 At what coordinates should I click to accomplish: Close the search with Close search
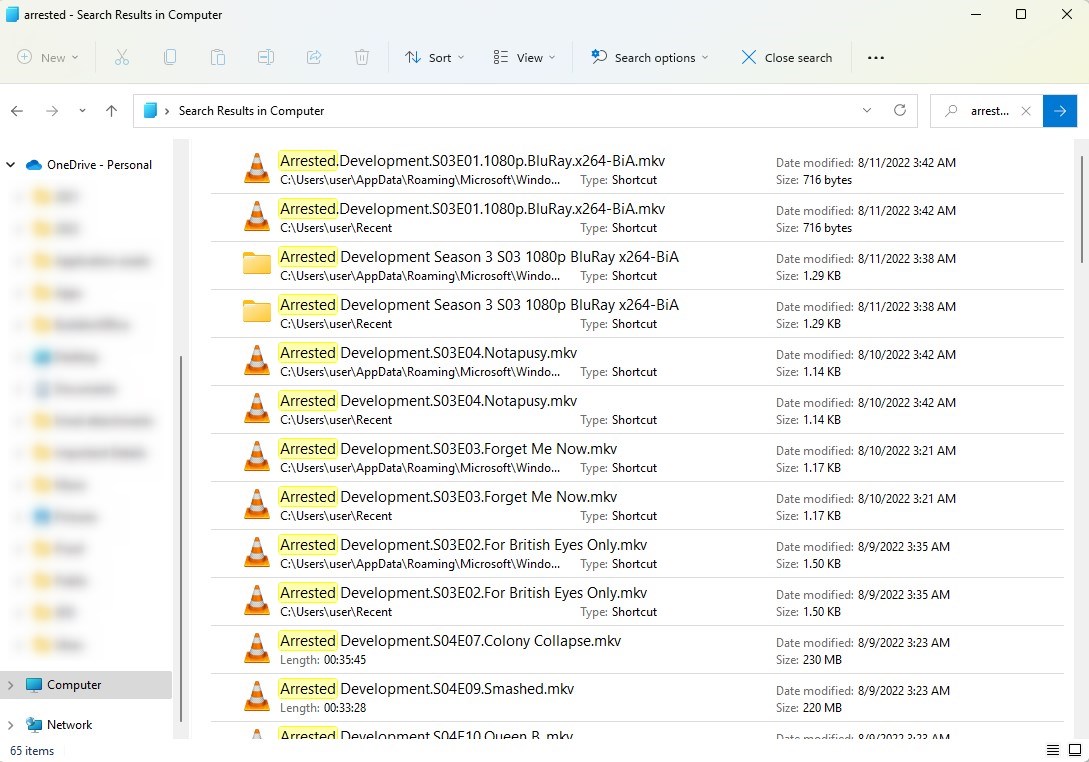pyautogui.click(x=786, y=57)
